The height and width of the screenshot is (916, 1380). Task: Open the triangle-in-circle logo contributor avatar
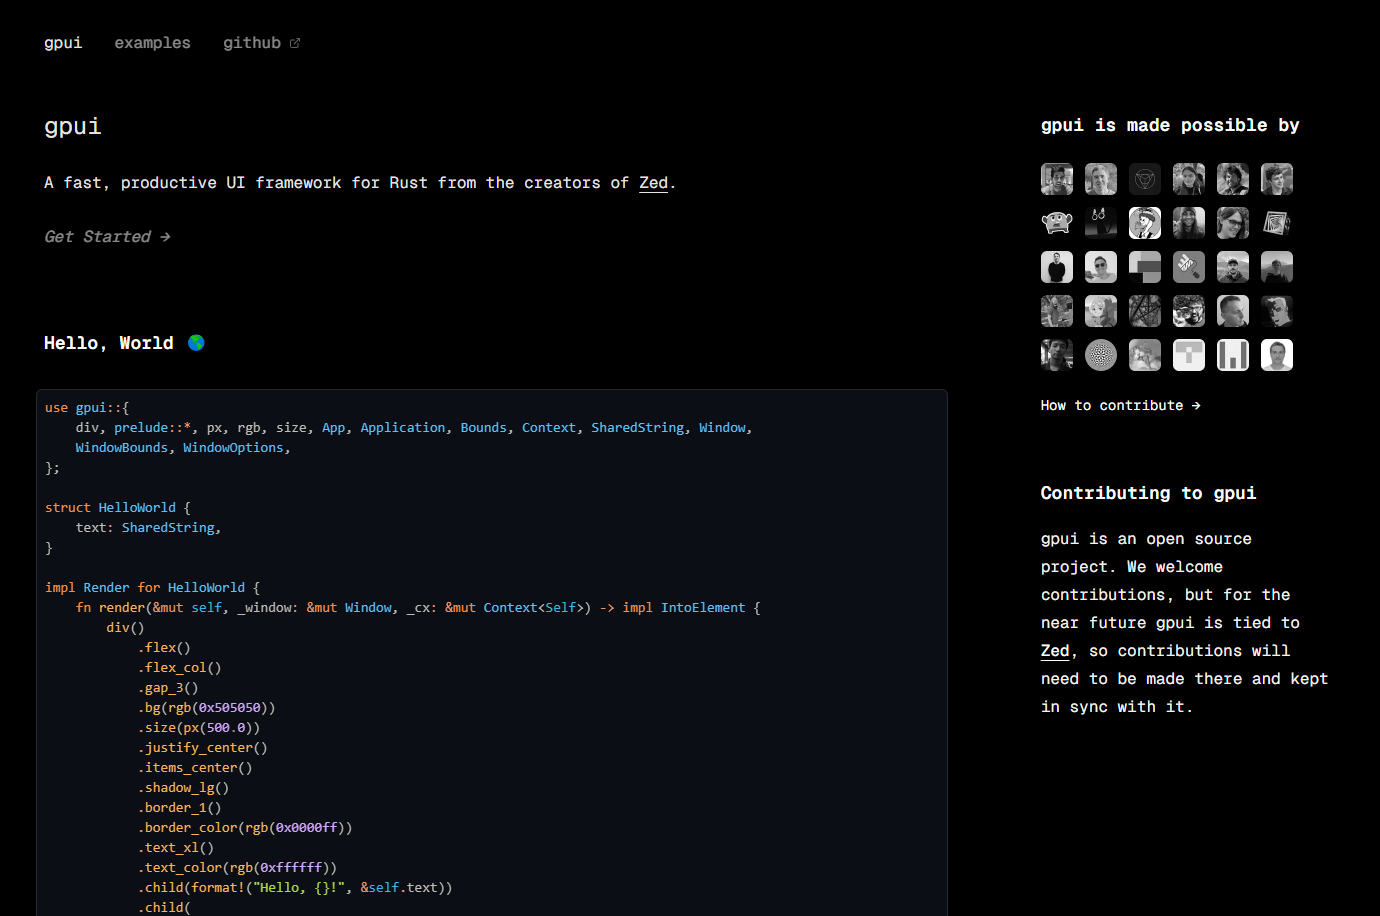(x=1145, y=179)
